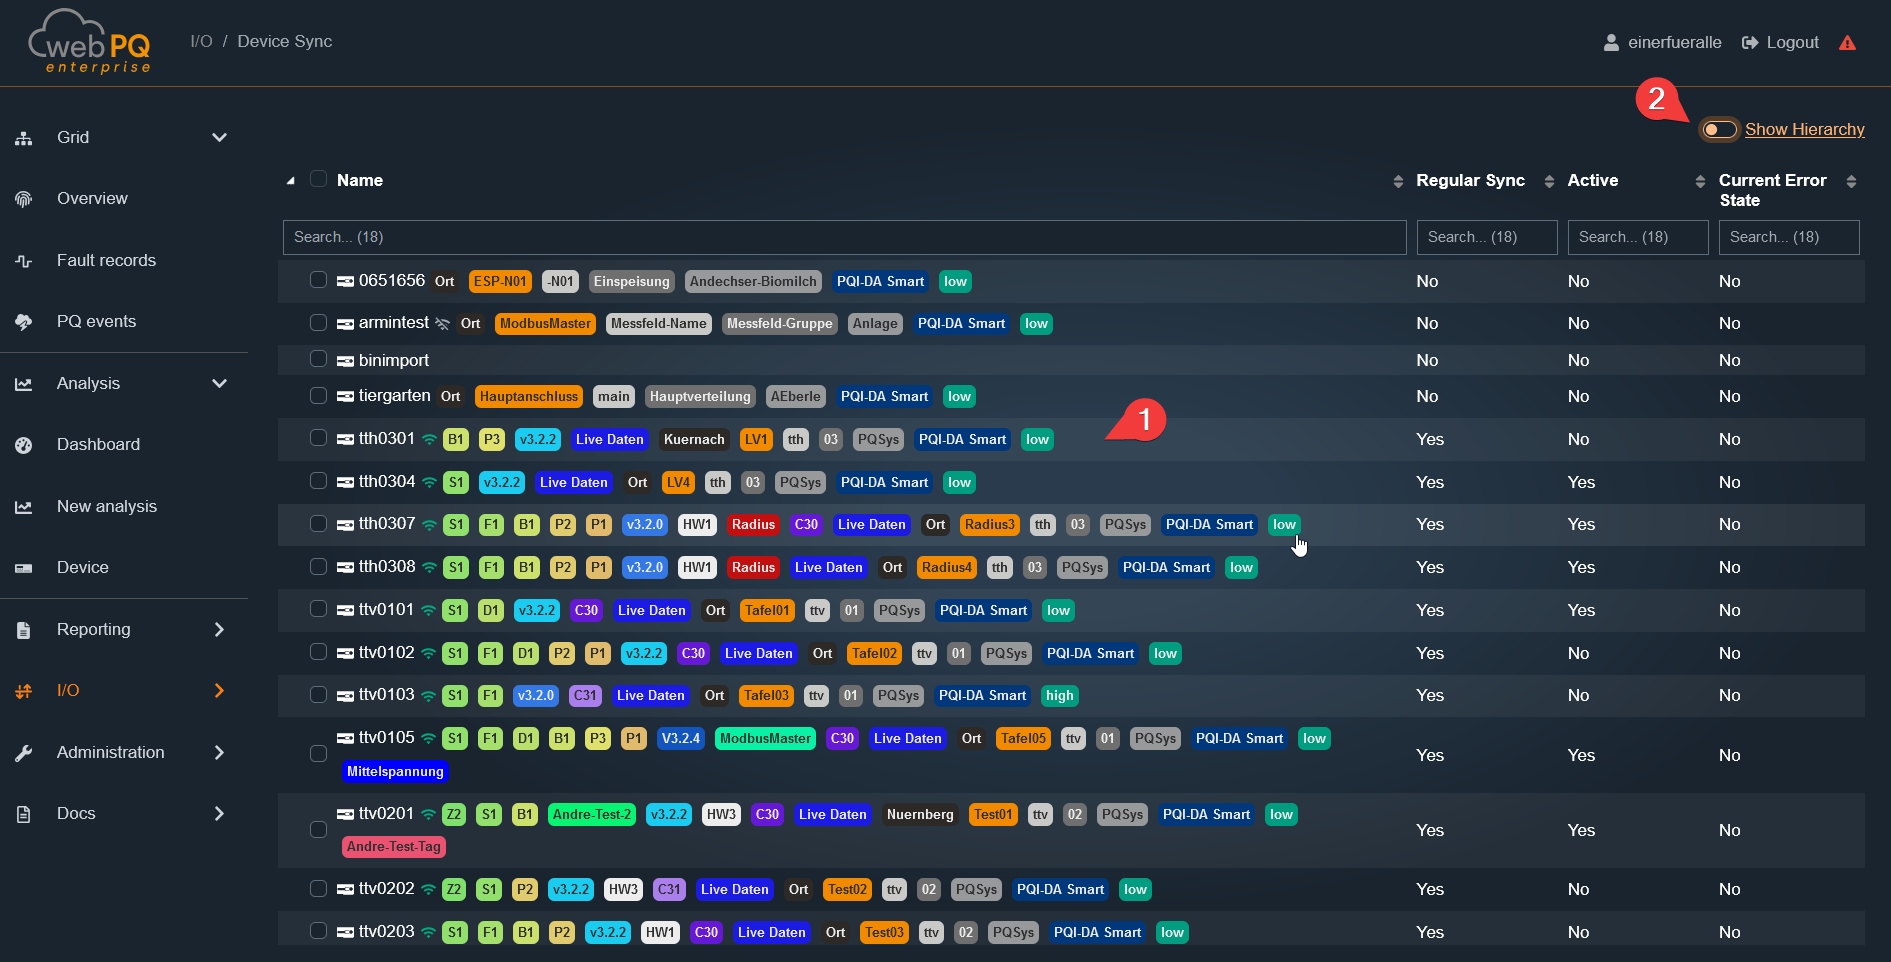This screenshot has width=1891, height=962.
Task: Open the Device menu item
Action: (x=82, y=568)
